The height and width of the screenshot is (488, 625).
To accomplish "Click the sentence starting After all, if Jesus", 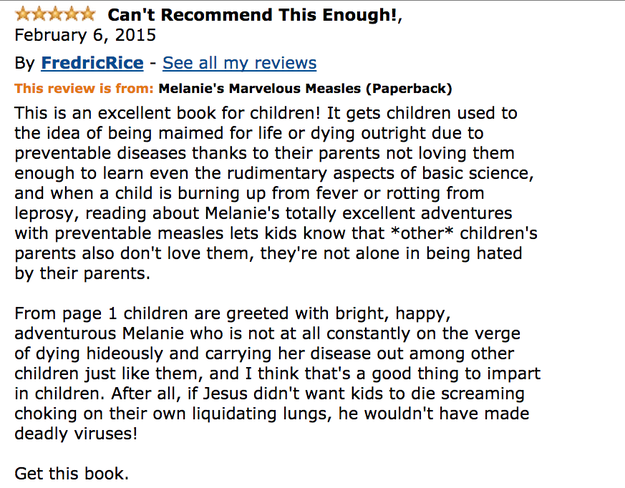I will [x=272, y=413].
